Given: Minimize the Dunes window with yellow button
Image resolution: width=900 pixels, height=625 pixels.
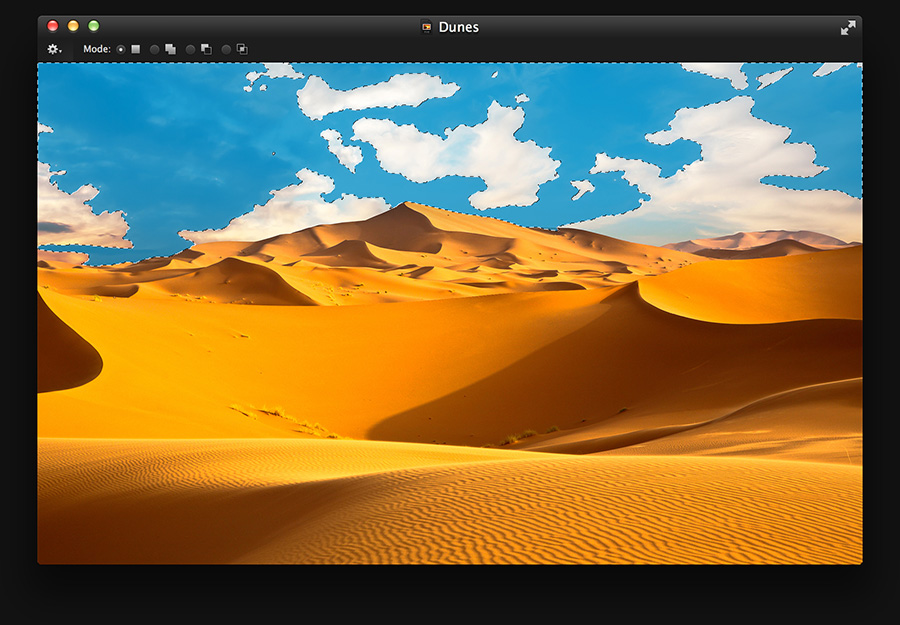Looking at the screenshot, I should (73, 26).
